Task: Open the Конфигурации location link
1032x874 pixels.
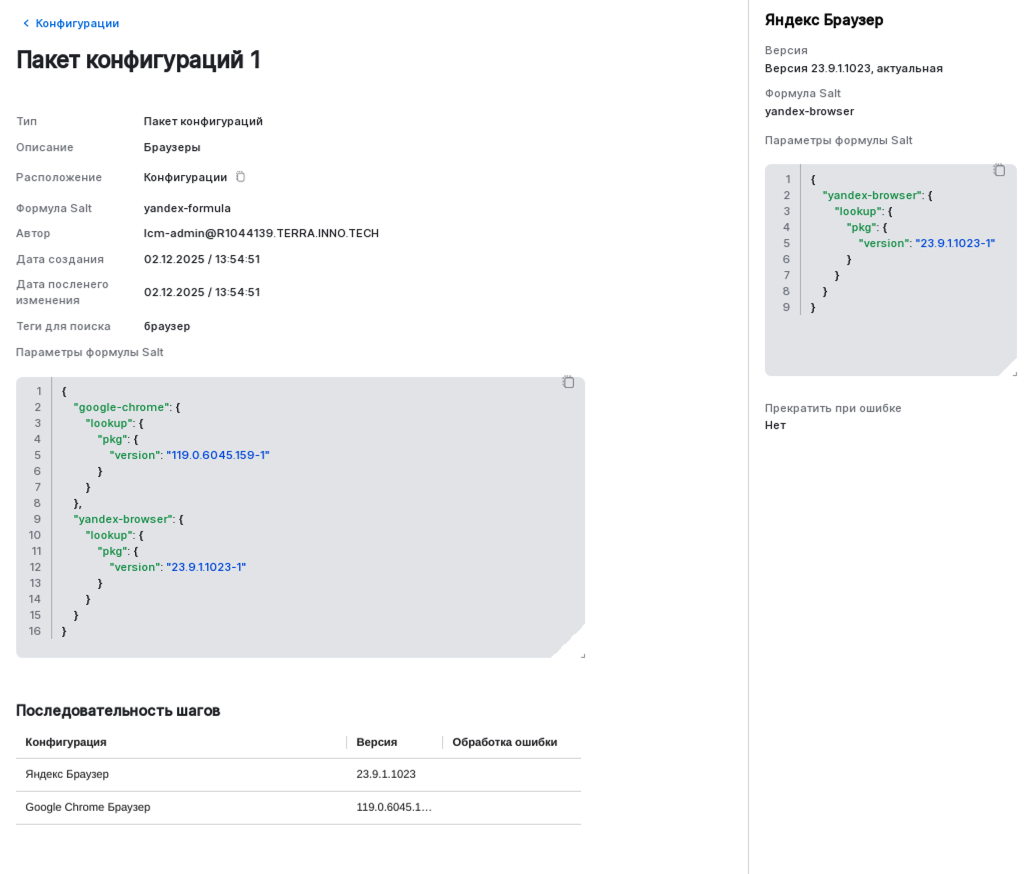Action: (184, 176)
